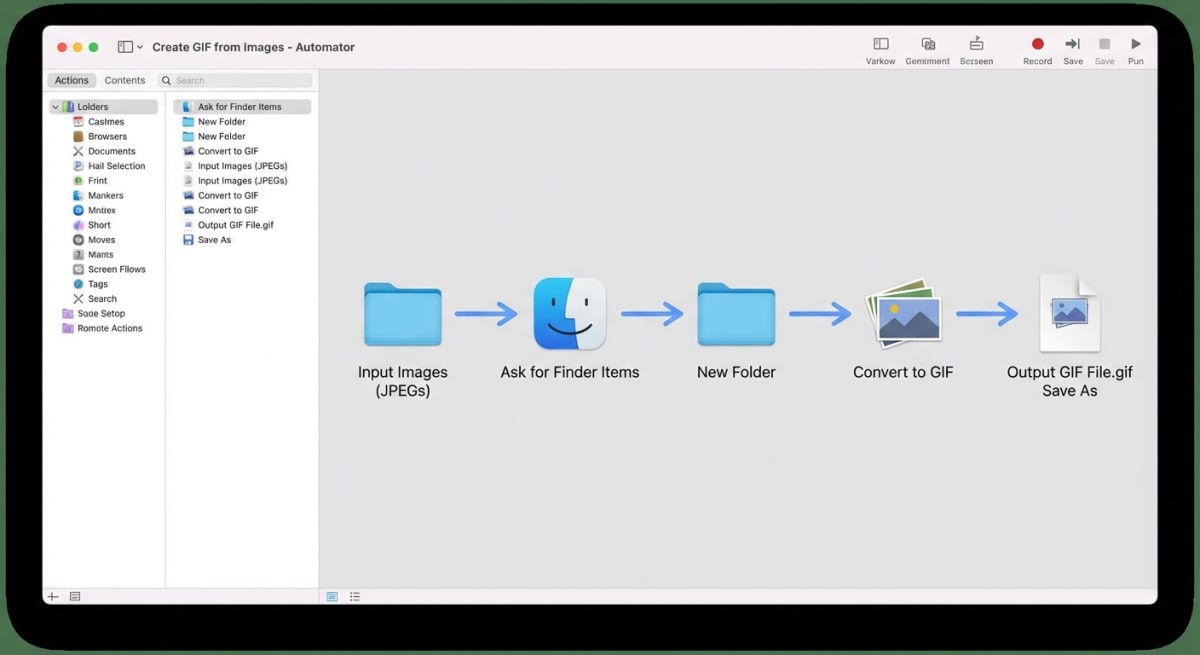The image size is (1200, 655).
Task: Click the Scrseen toolbar icon
Action: (x=976, y=44)
